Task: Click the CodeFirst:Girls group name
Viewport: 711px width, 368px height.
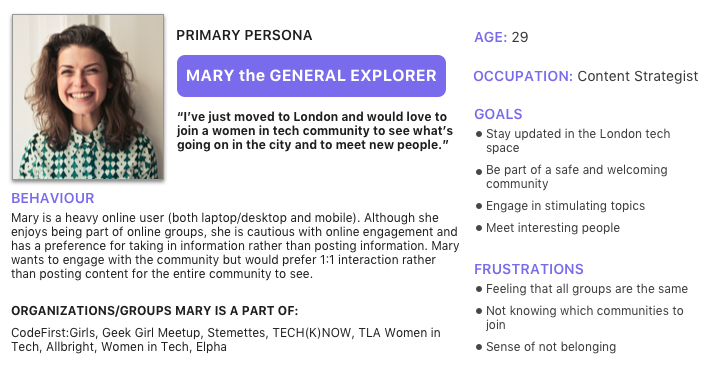Action: coord(54,333)
